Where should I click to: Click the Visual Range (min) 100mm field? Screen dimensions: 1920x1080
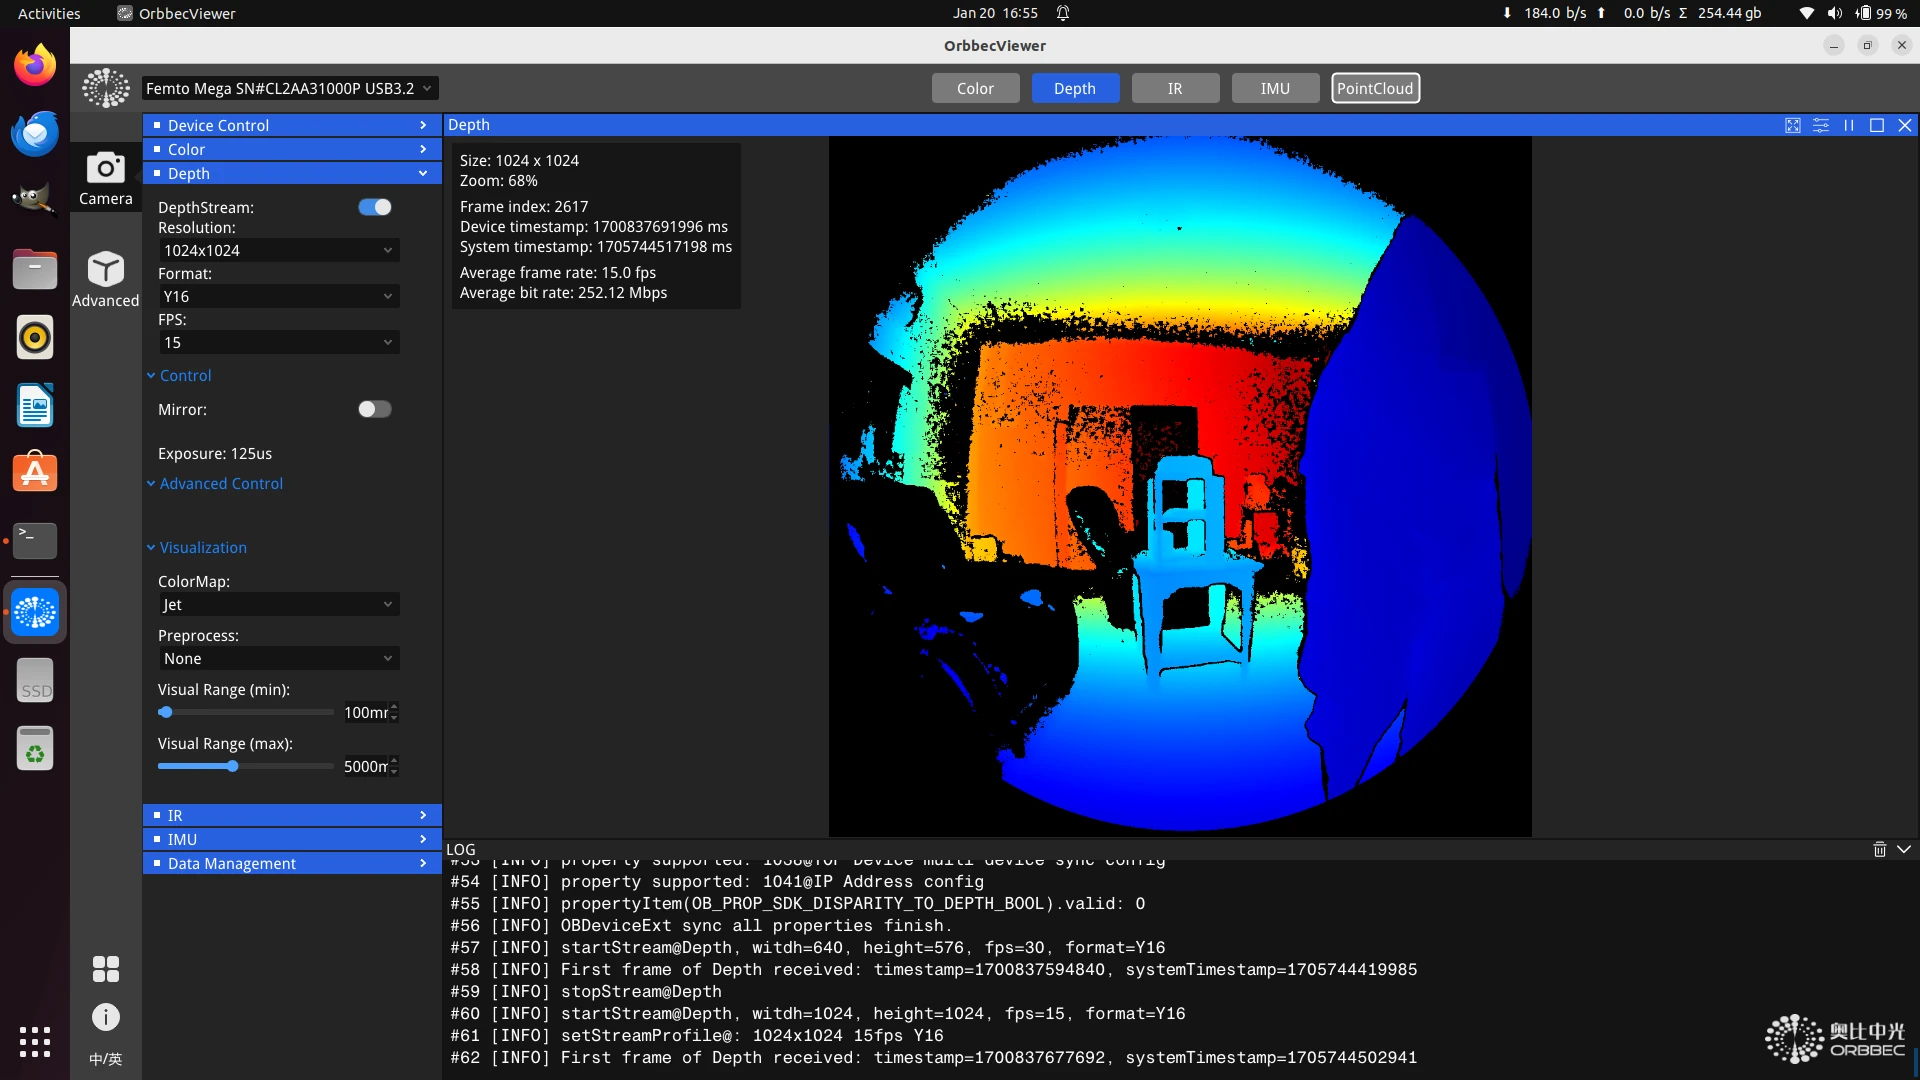[366, 712]
